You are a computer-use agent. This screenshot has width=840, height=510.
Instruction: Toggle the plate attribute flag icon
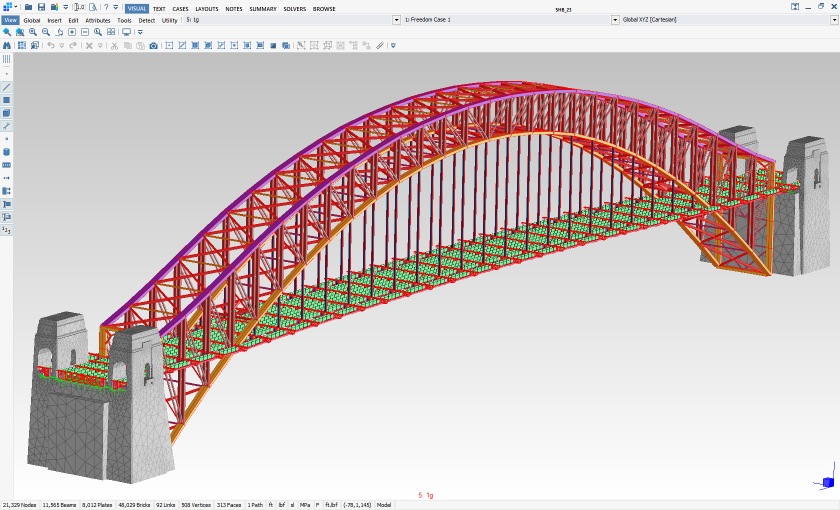click(6, 217)
